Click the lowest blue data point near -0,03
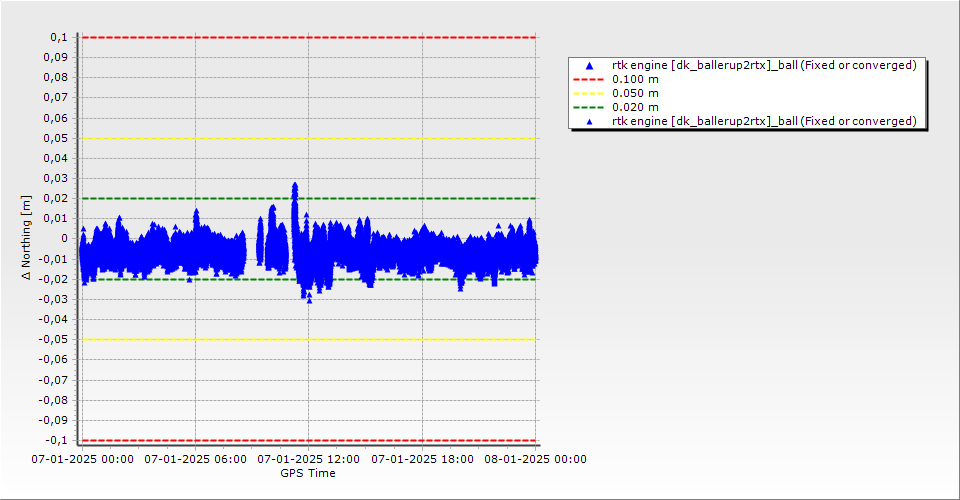Screen dimensions: 960x500 [309, 300]
